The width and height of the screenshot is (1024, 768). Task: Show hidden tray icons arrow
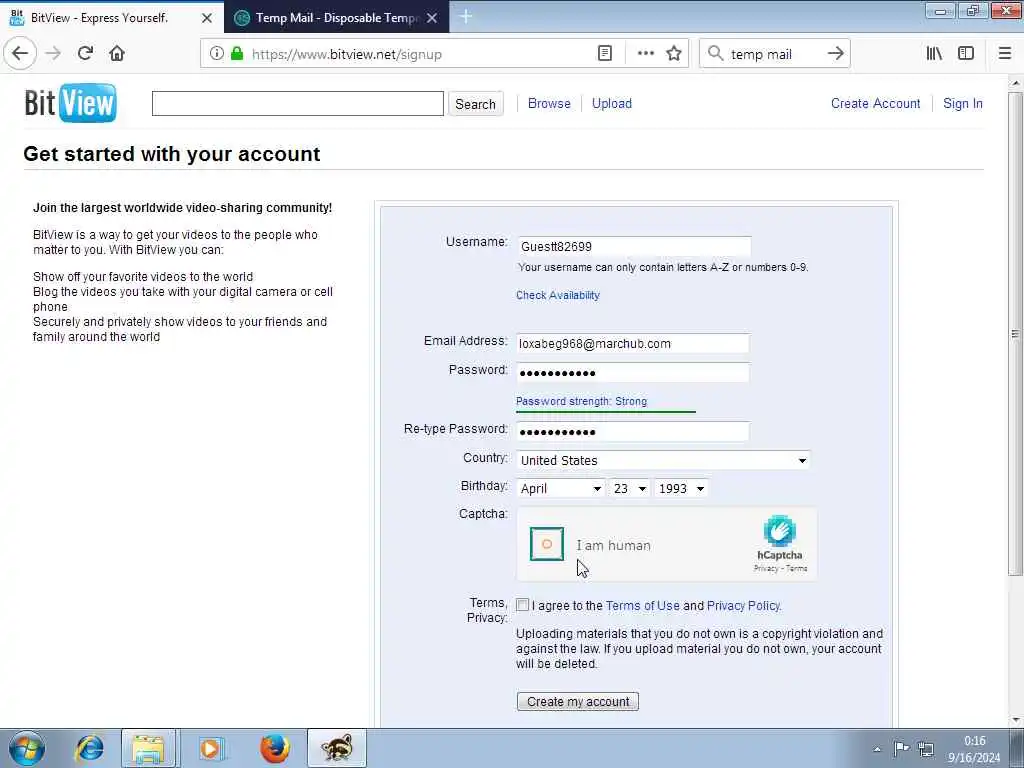pos(877,749)
